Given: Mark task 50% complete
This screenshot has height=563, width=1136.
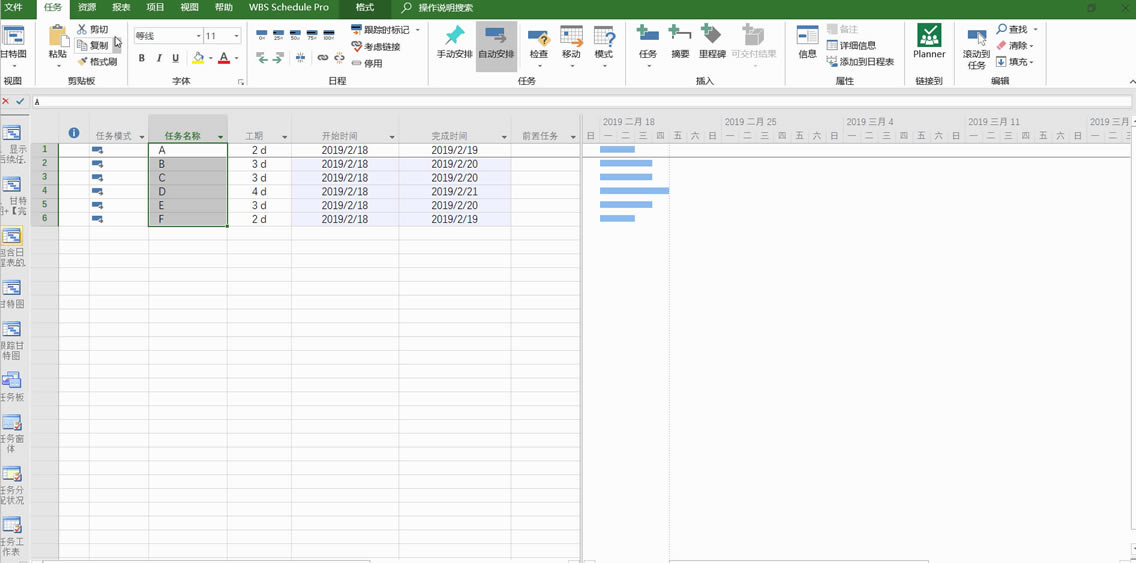Looking at the screenshot, I should [295, 34].
